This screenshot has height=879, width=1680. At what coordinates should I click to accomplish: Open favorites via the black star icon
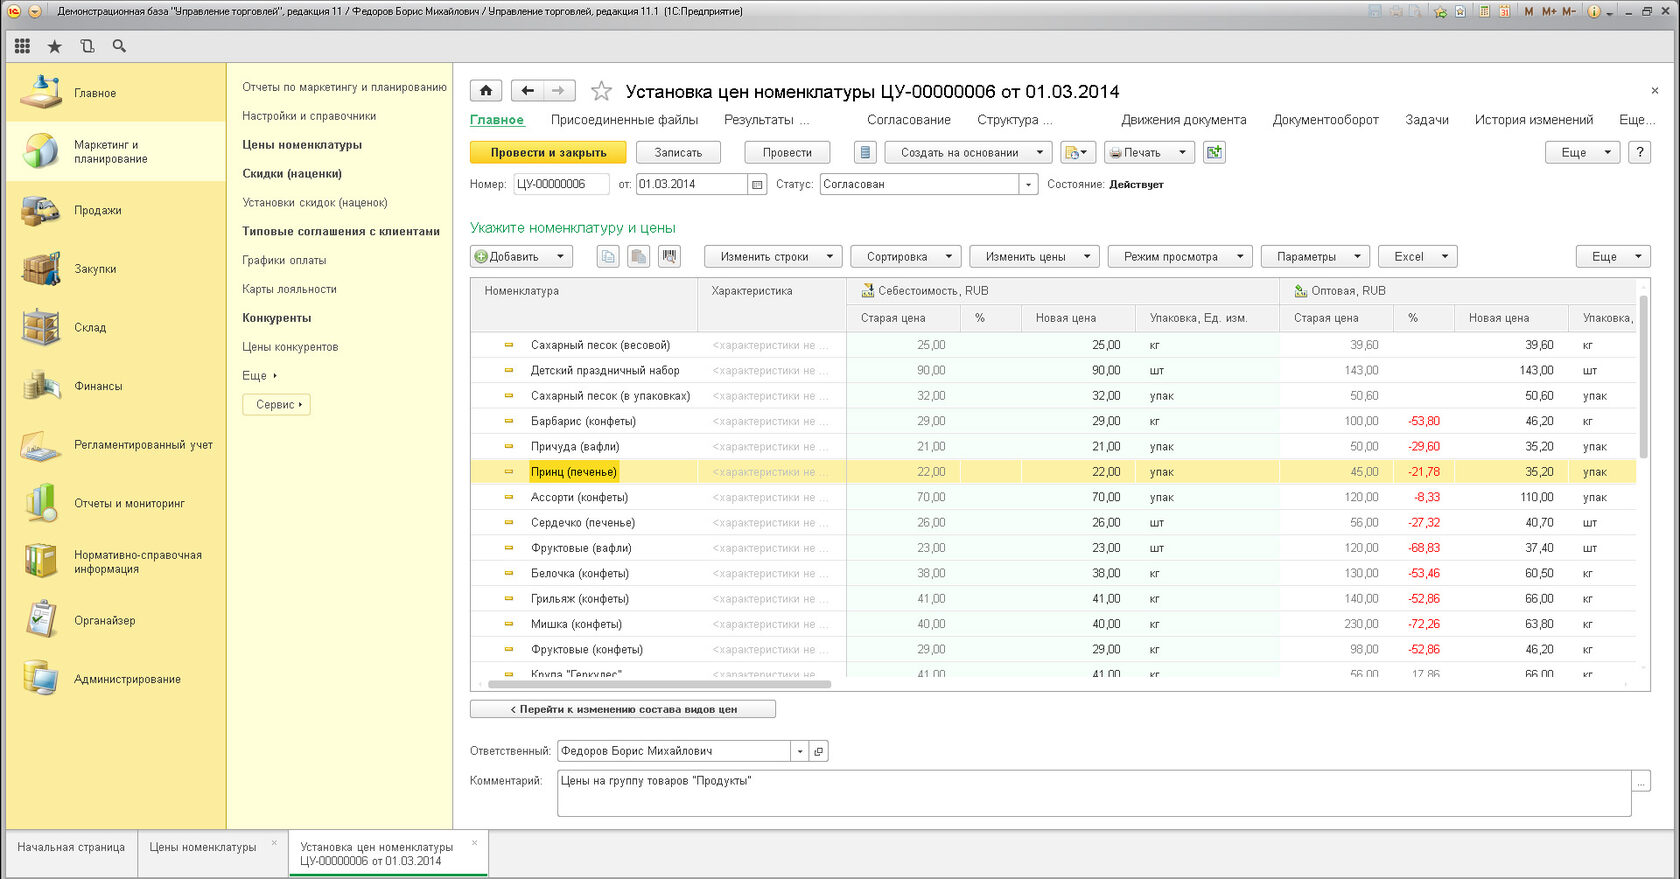(55, 46)
